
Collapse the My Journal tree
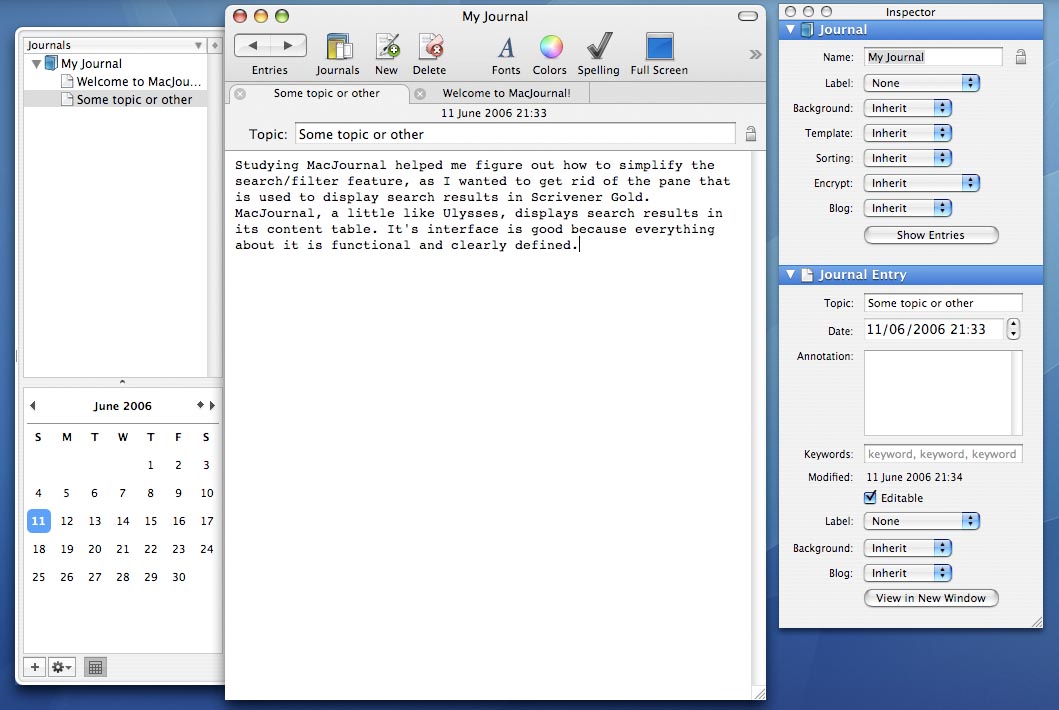coord(36,64)
